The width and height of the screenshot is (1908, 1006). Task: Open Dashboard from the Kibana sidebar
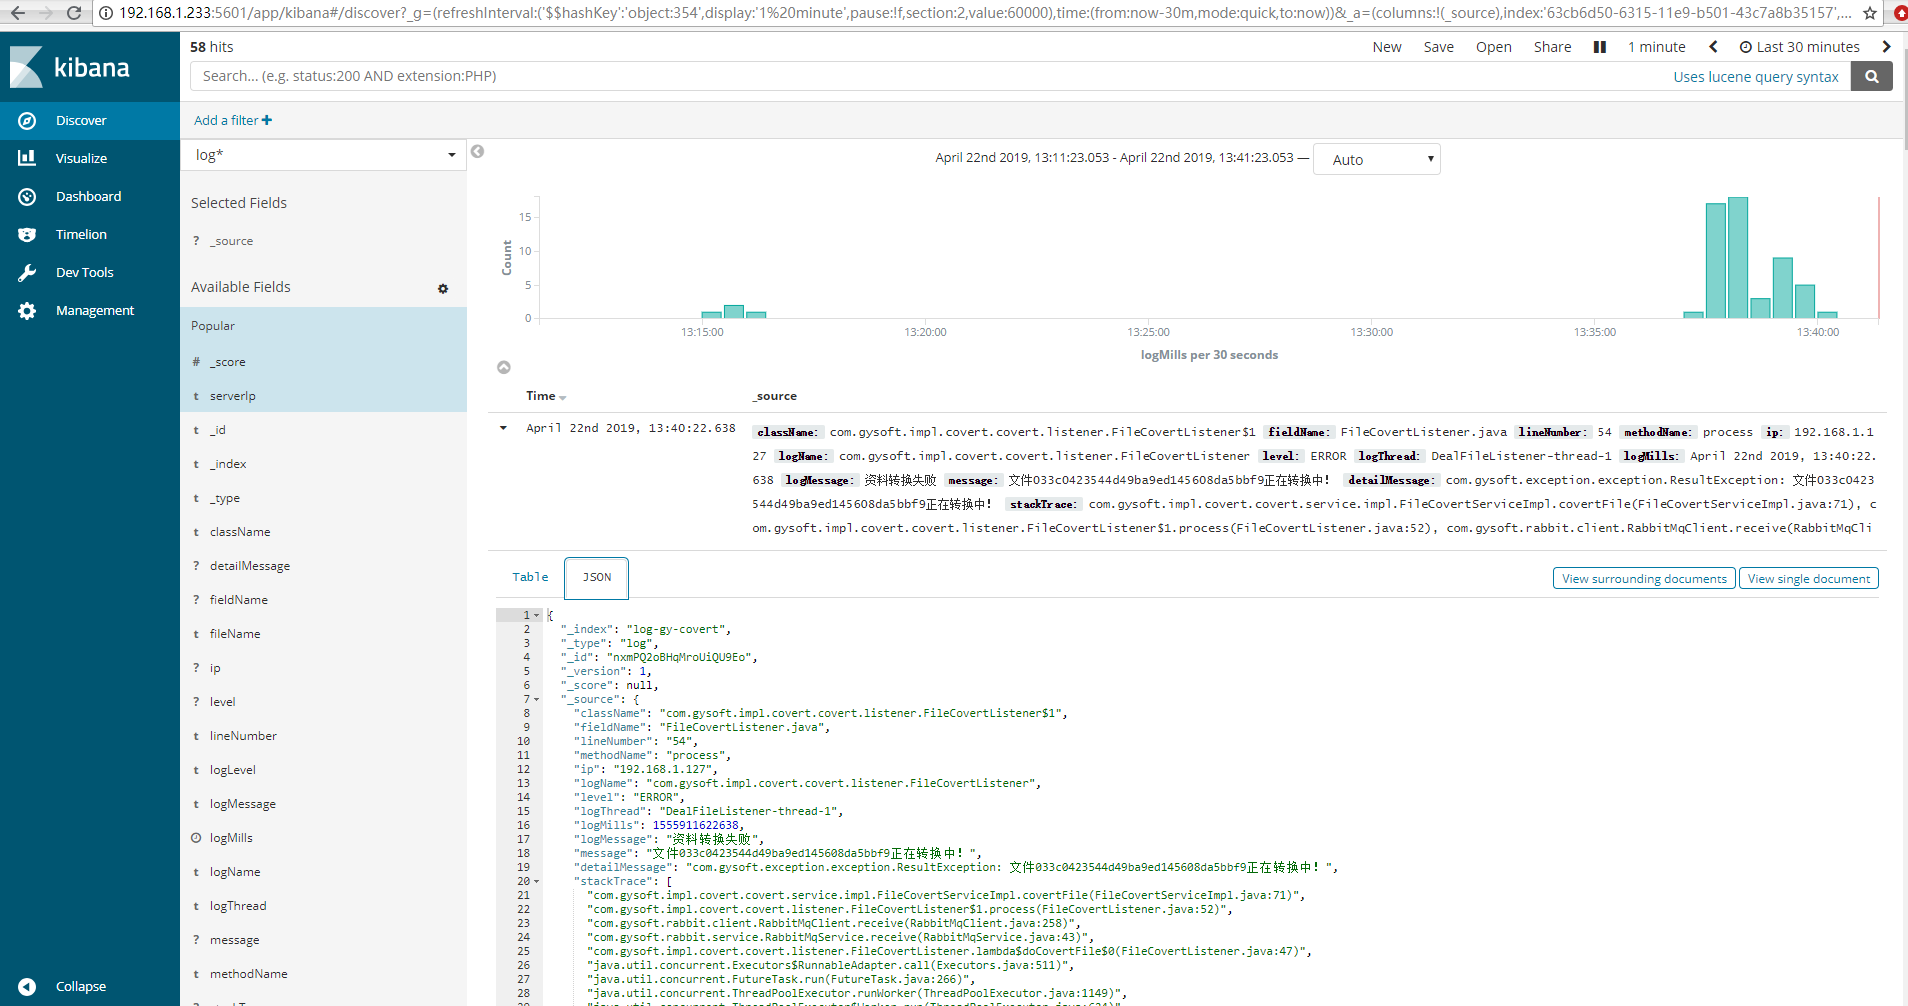tap(89, 196)
